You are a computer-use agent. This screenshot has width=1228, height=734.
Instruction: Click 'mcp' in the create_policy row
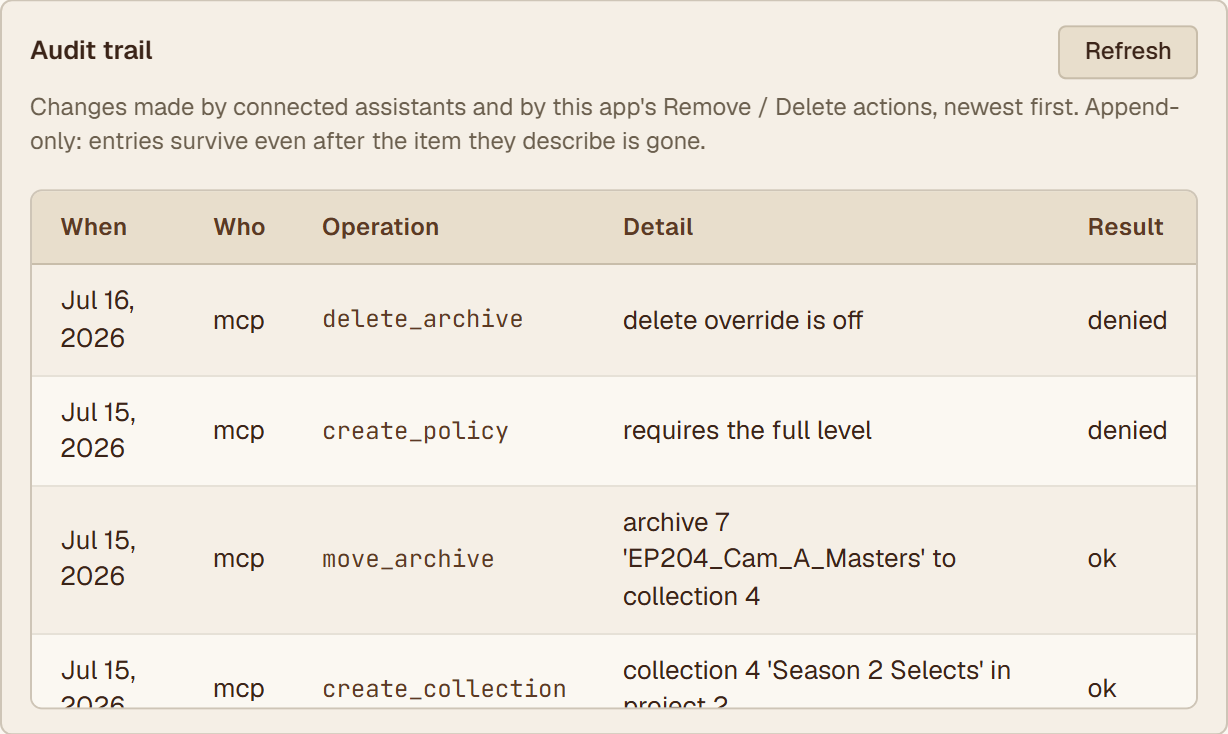239,431
